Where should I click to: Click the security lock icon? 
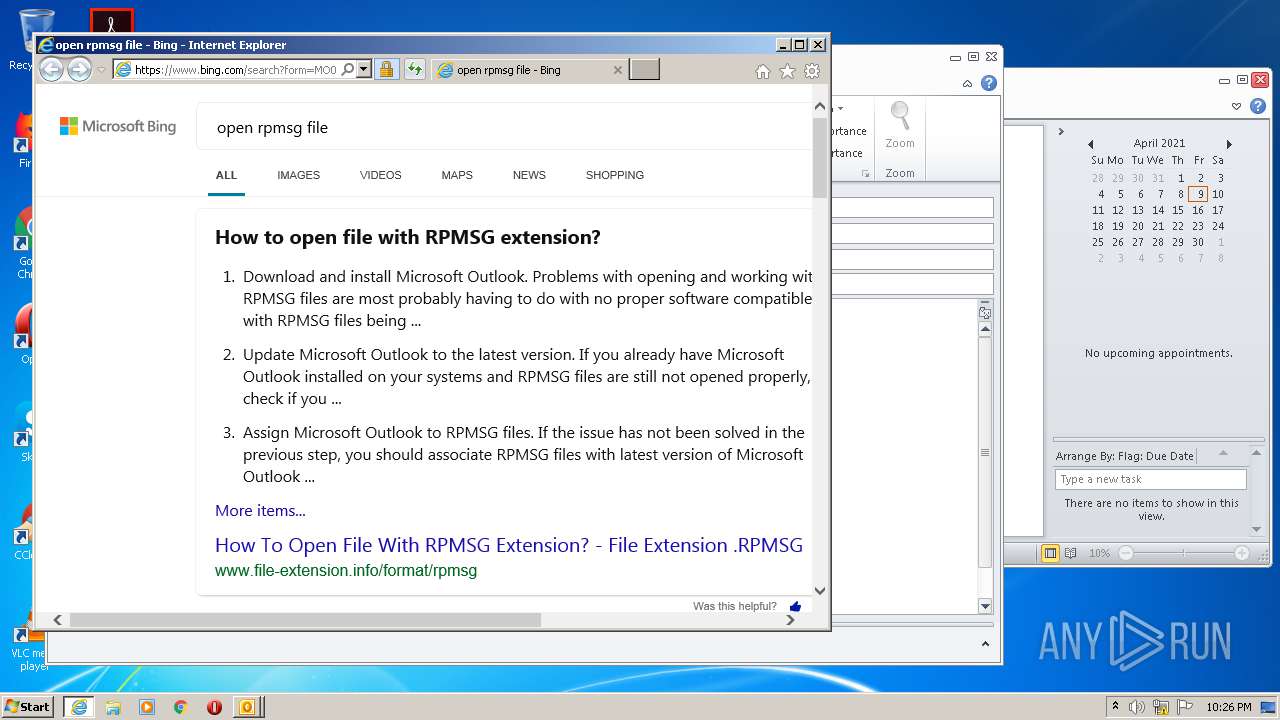click(386, 70)
